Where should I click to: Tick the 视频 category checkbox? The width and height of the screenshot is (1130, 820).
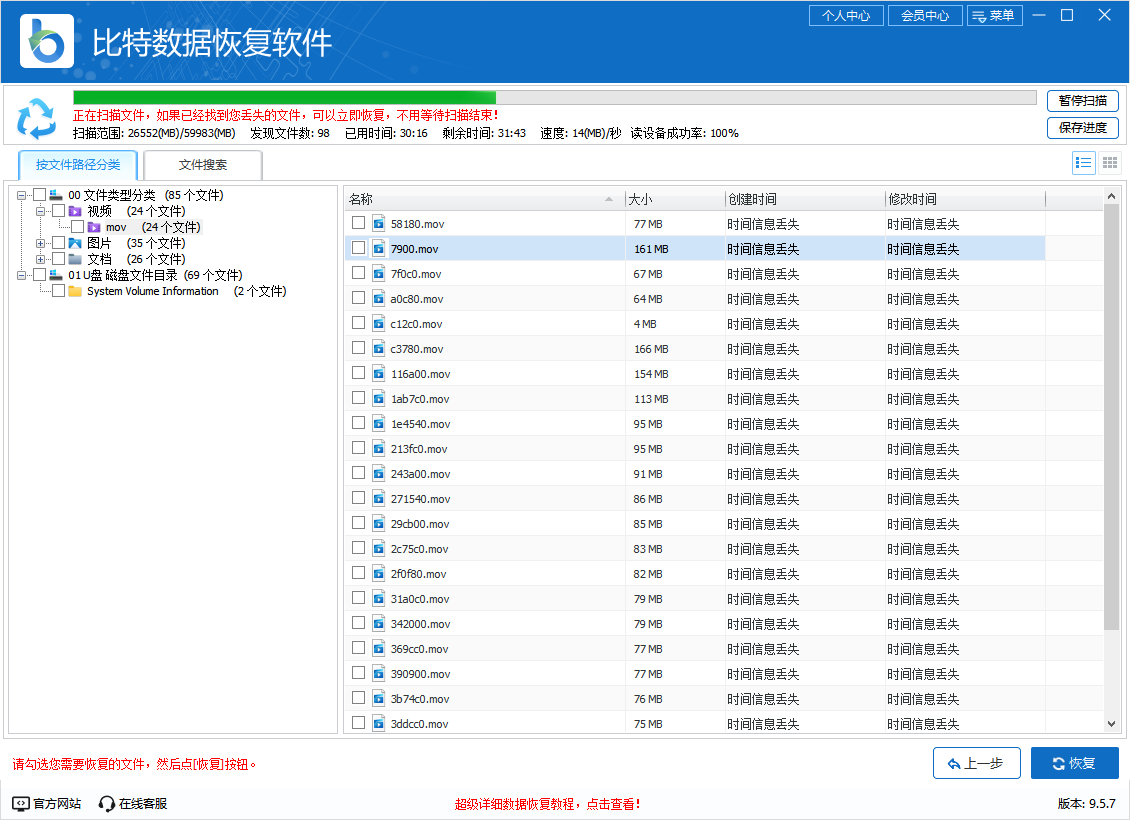59,210
